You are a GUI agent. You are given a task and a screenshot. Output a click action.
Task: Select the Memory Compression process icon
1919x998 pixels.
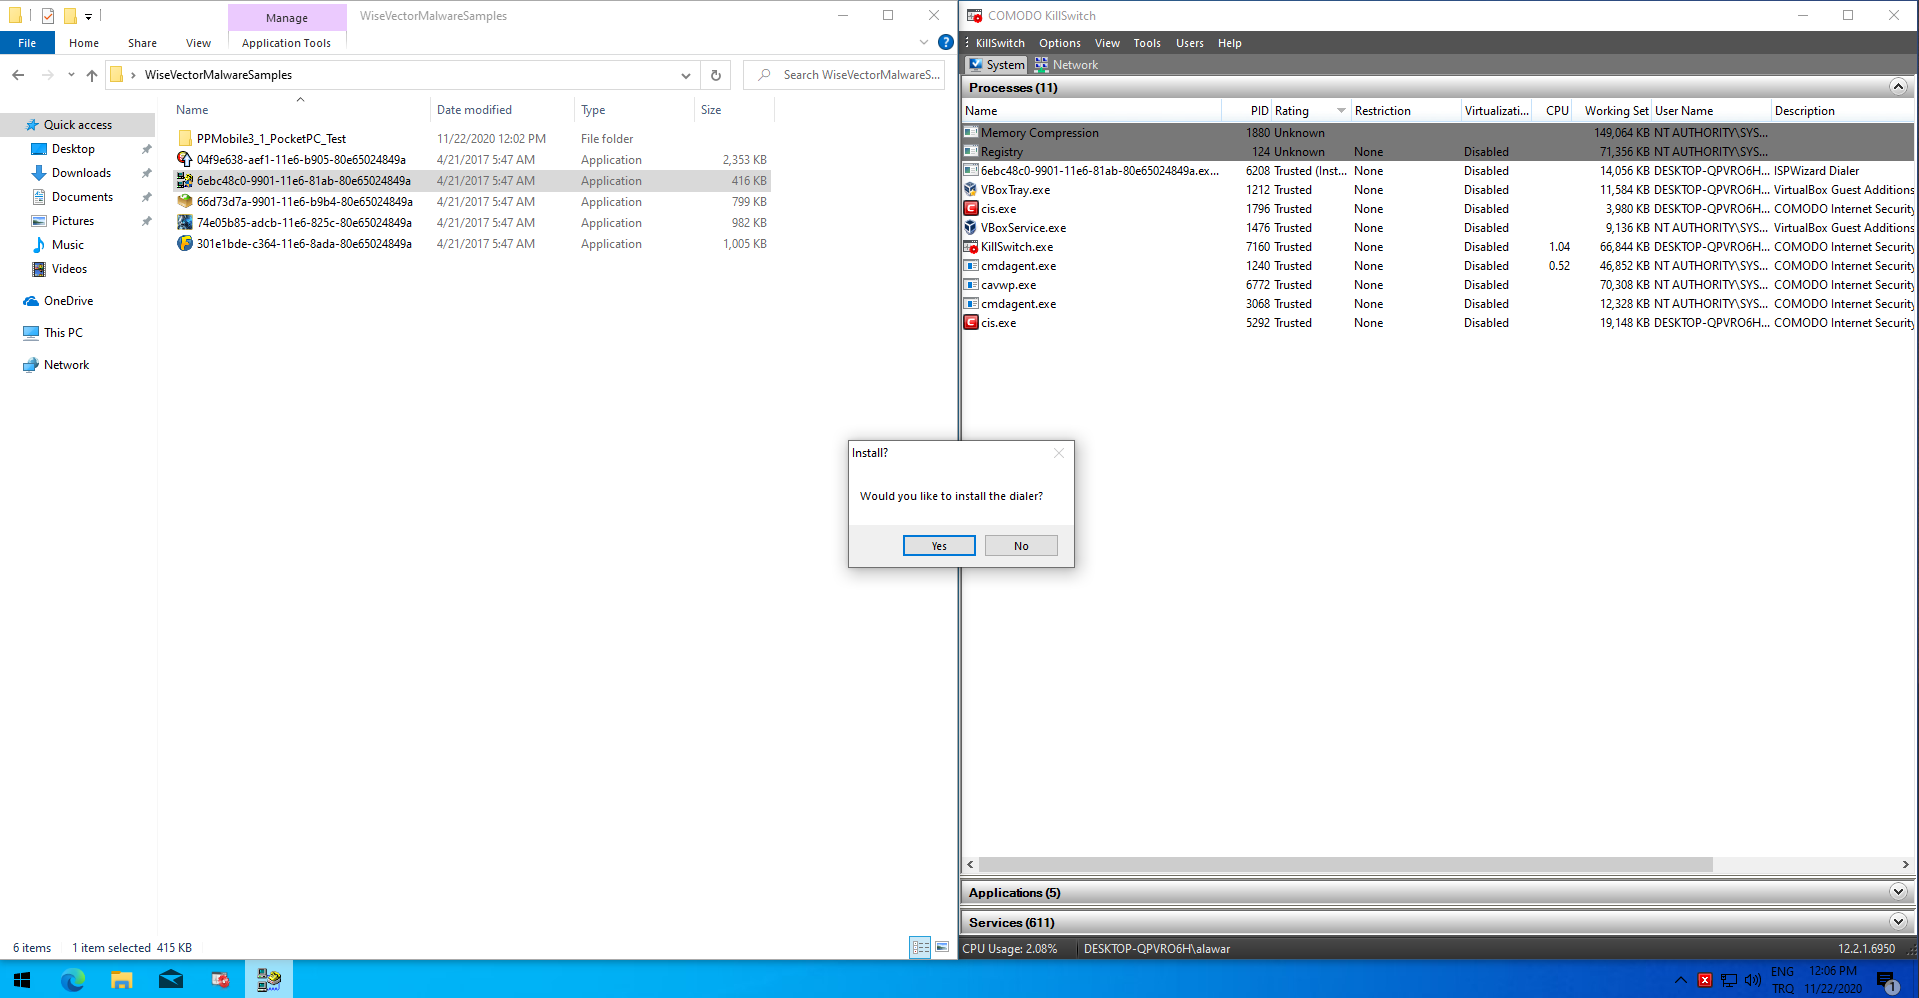coord(971,133)
